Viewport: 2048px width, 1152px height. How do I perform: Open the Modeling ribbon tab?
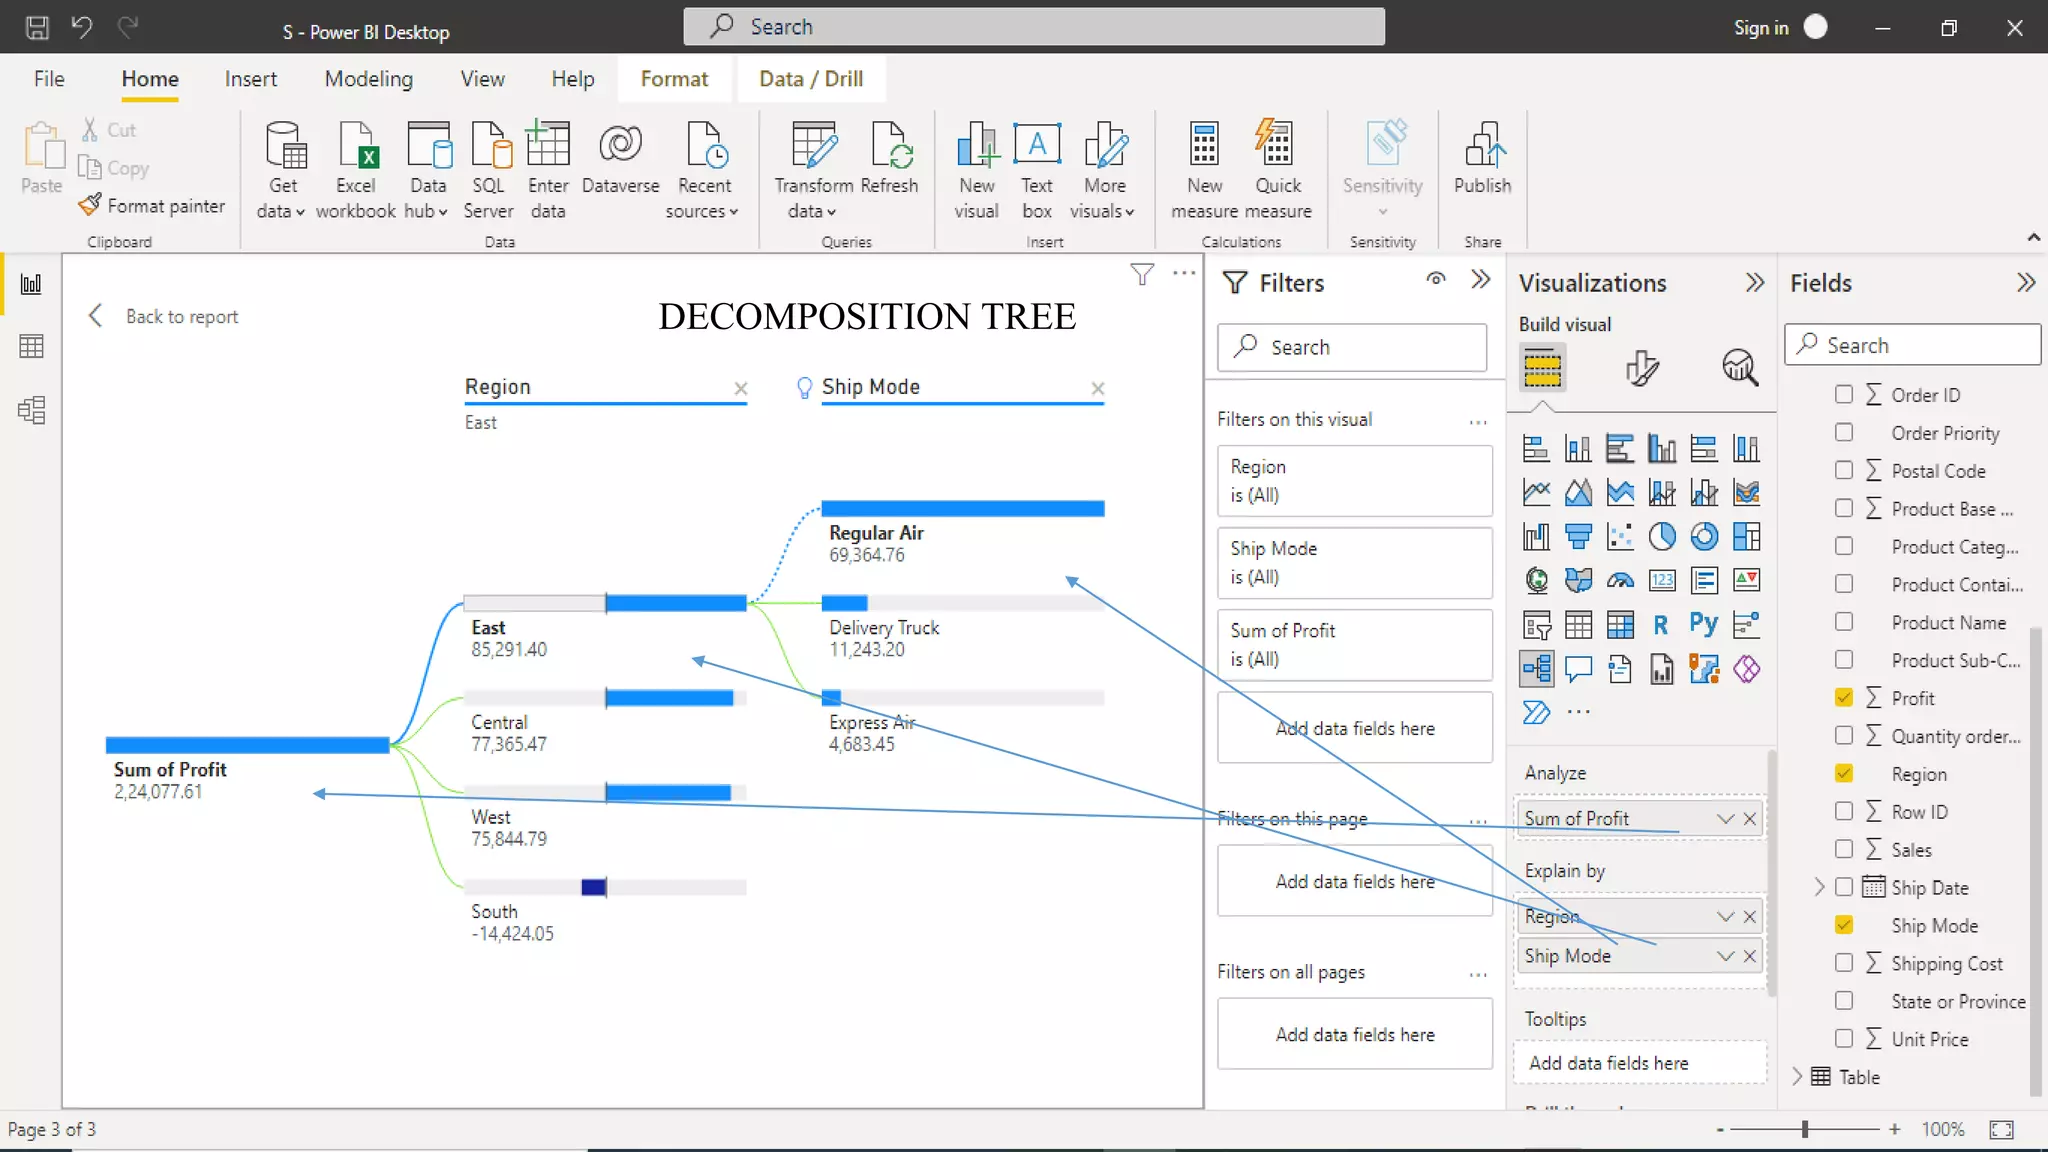[368, 79]
